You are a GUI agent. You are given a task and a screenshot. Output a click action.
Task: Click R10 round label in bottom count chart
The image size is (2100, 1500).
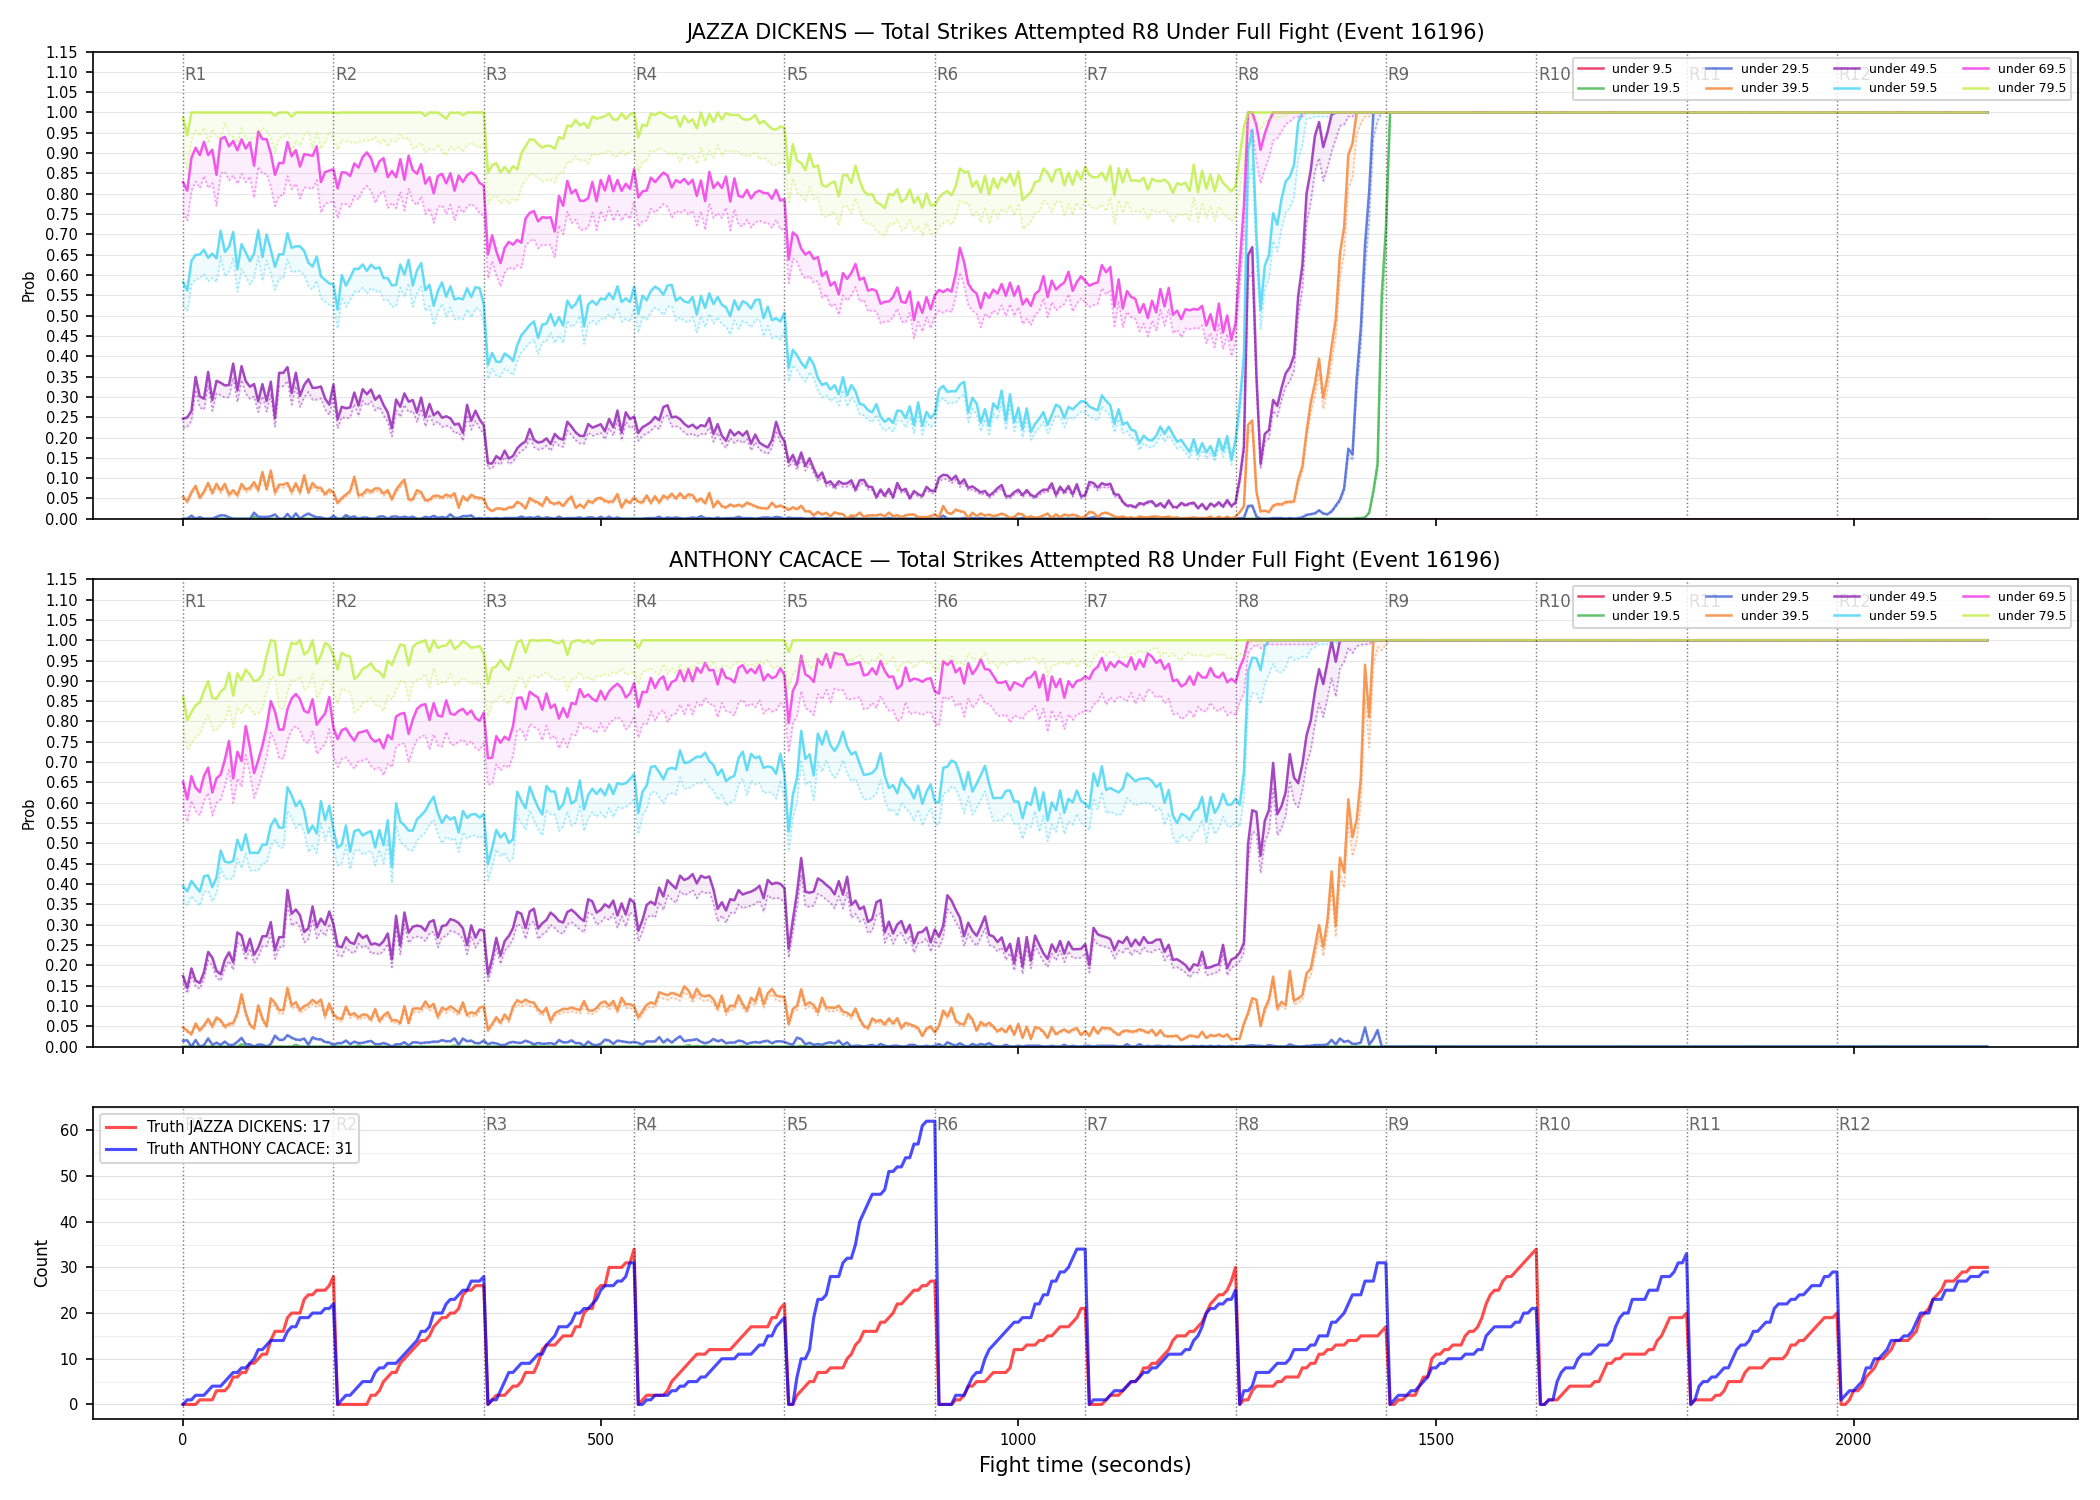click(x=1554, y=1124)
